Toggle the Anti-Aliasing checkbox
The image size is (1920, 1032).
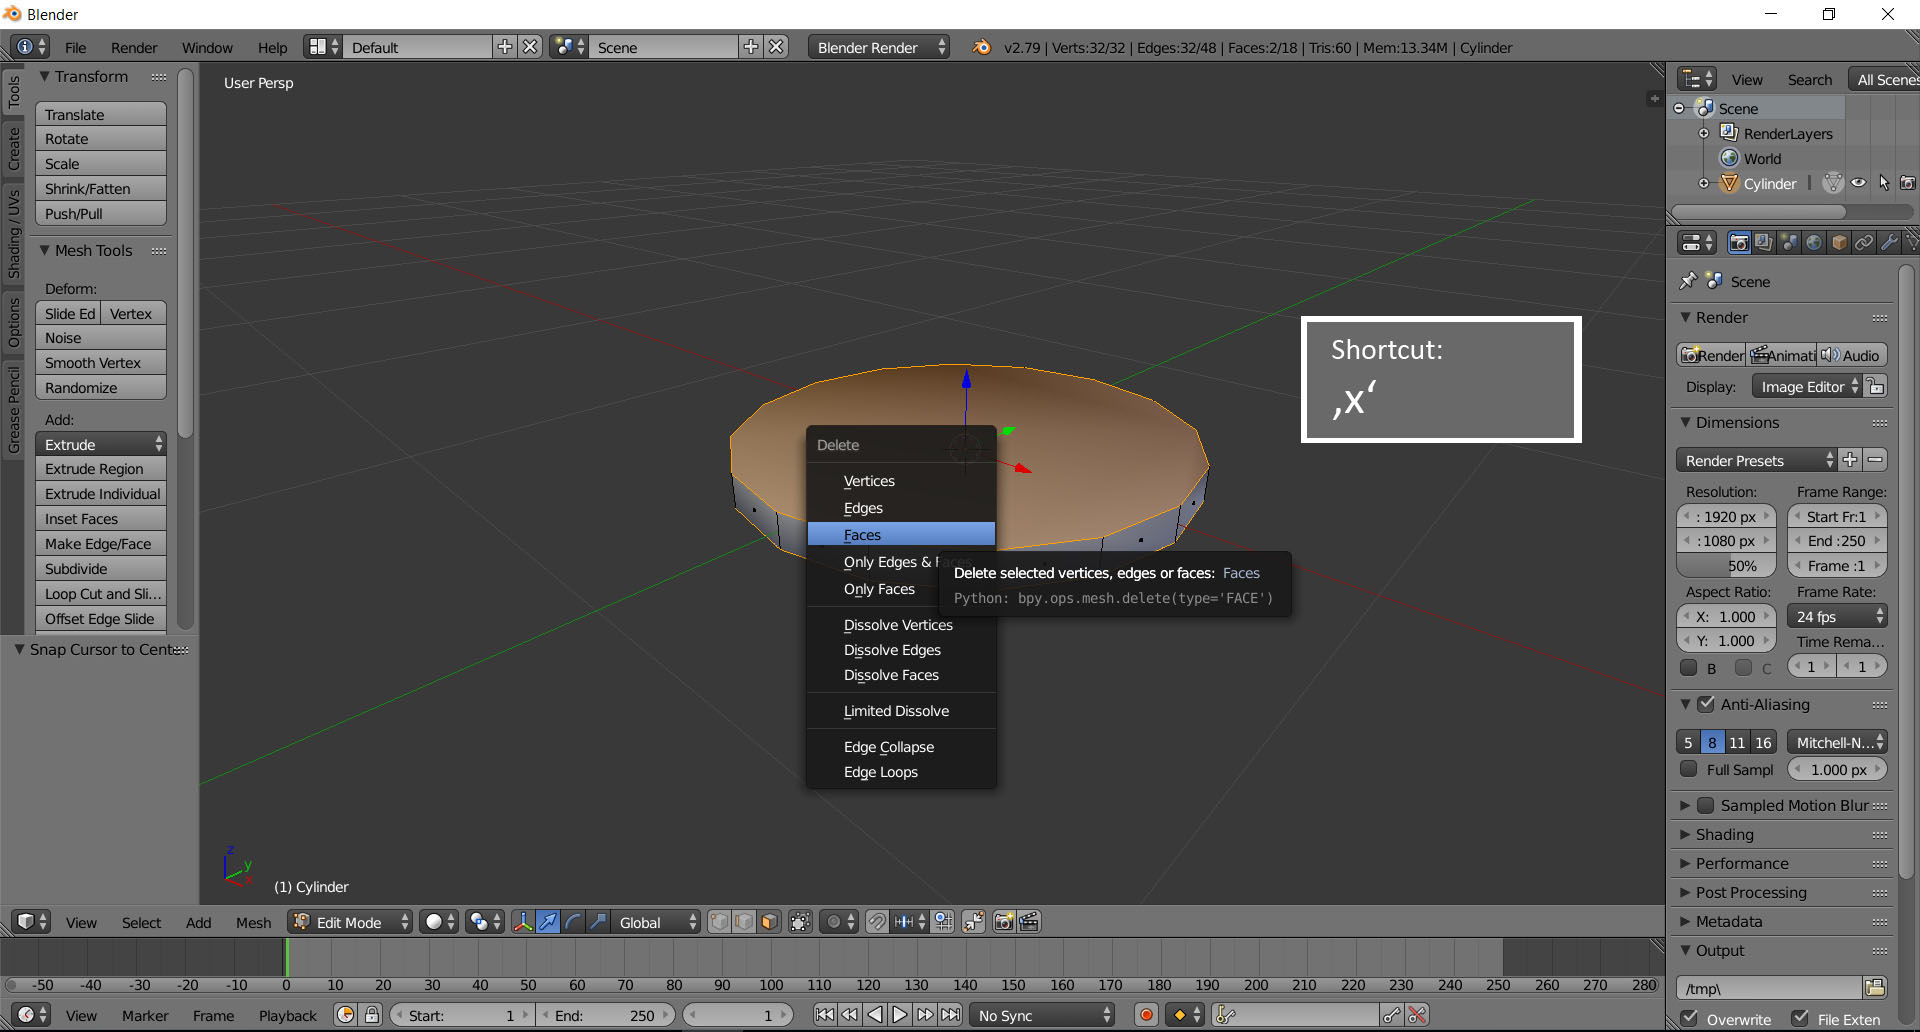(x=1706, y=704)
